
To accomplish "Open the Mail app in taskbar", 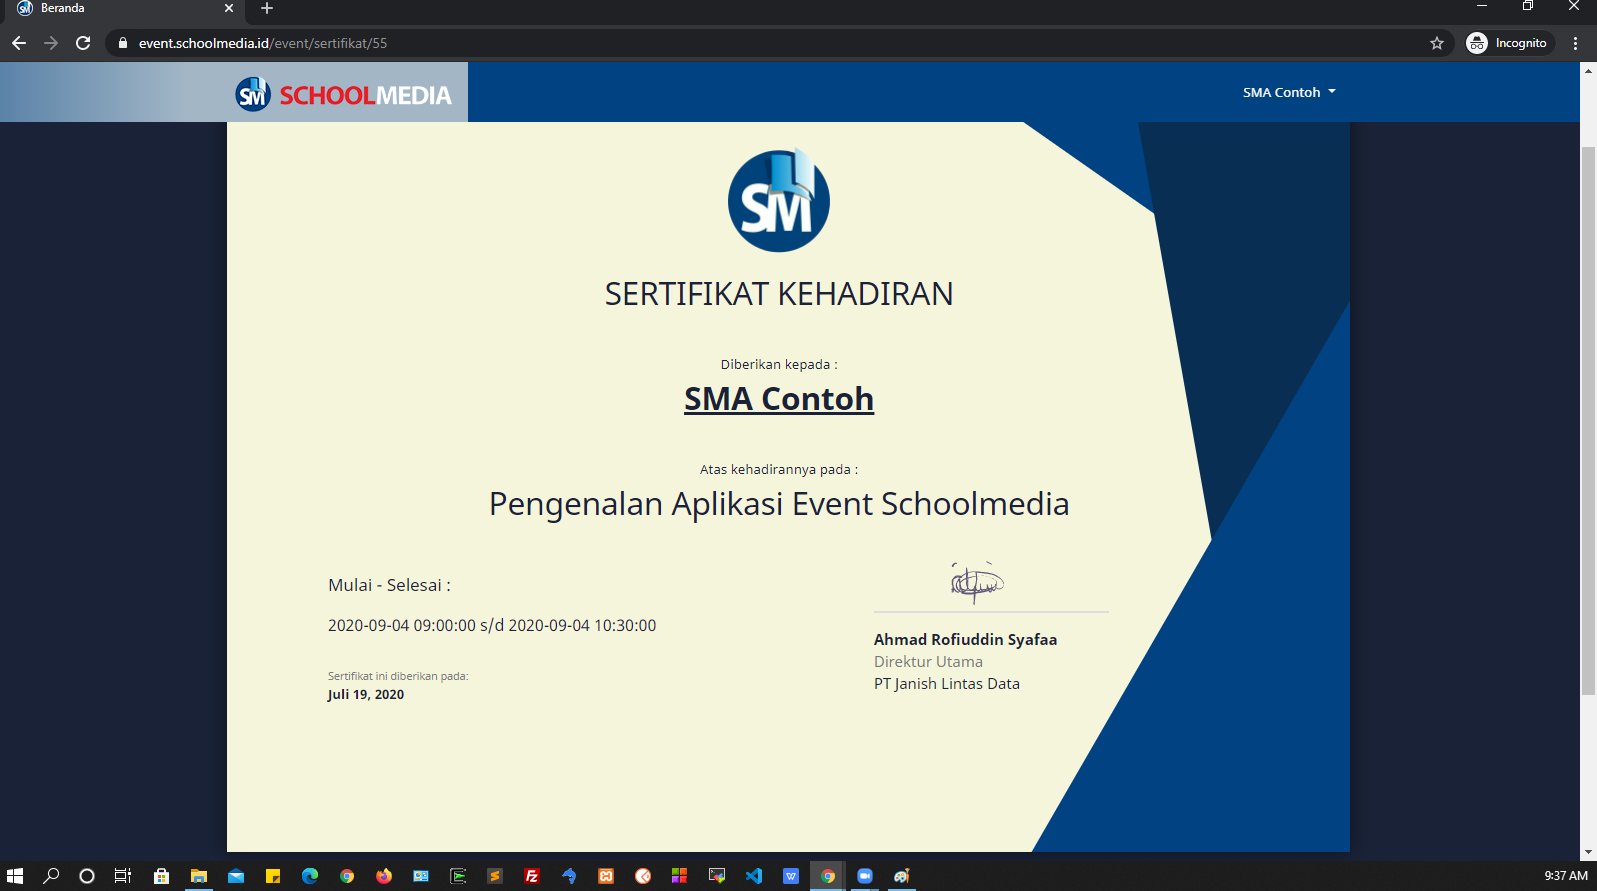I will pyautogui.click(x=236, y=876).
